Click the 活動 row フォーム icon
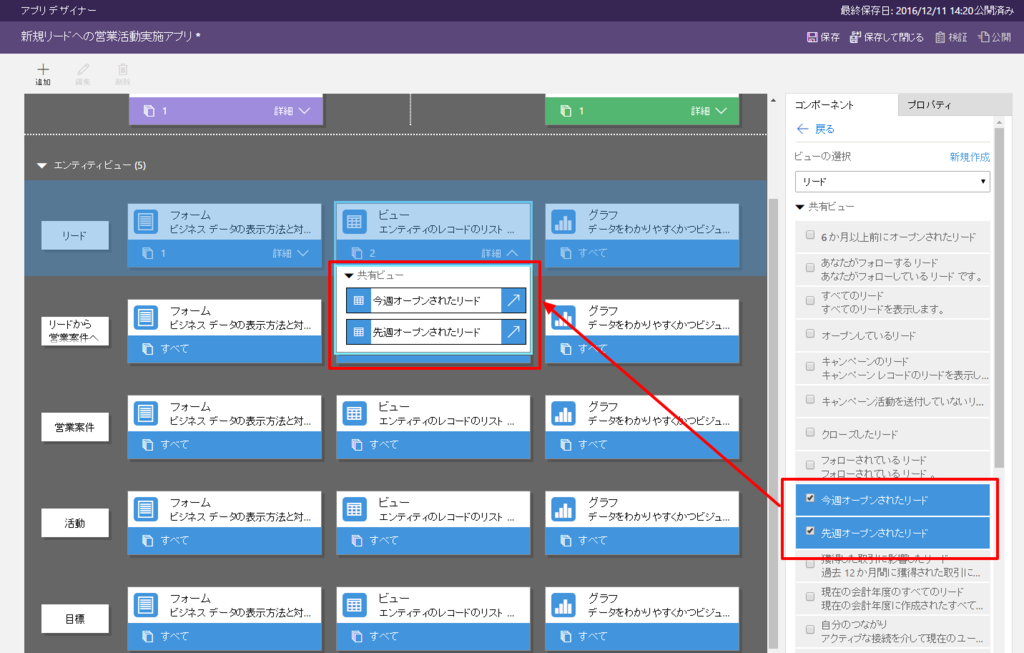The height and width of the screenshot is (653, 1024). [x=146, y=509]
